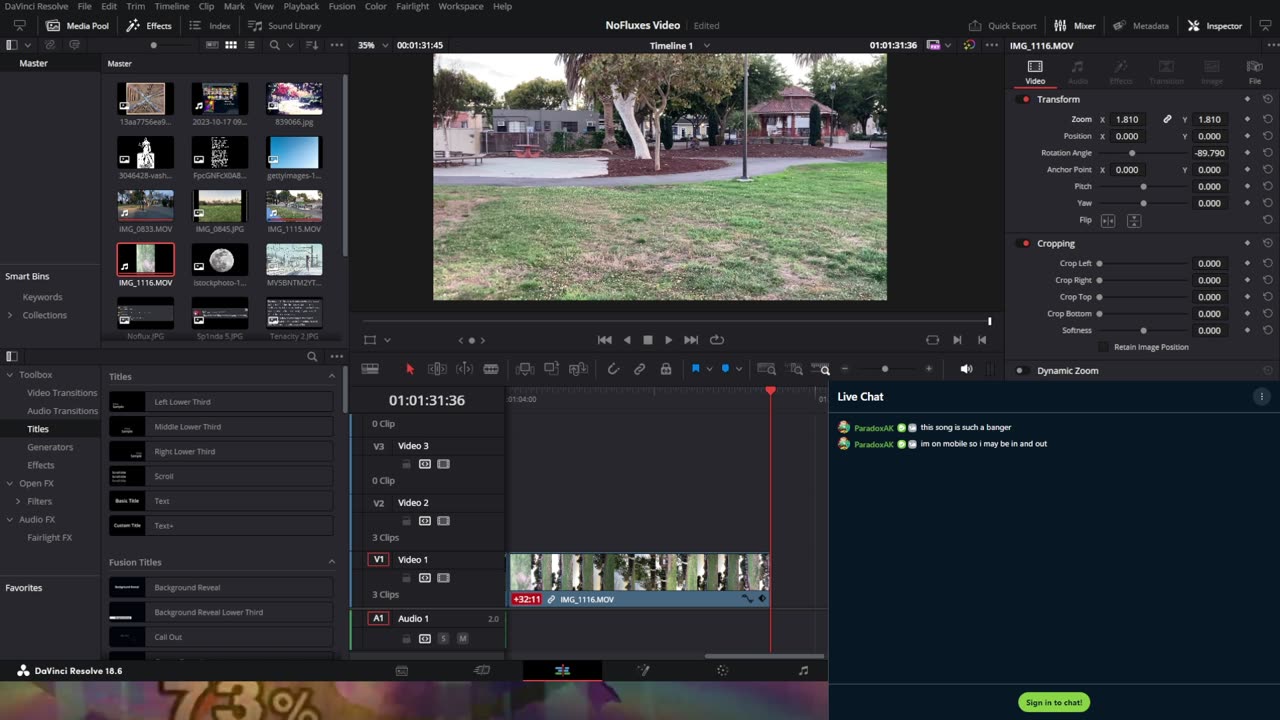
Task: Switch to the Inspector File tab
Action: click(1254, 72)
